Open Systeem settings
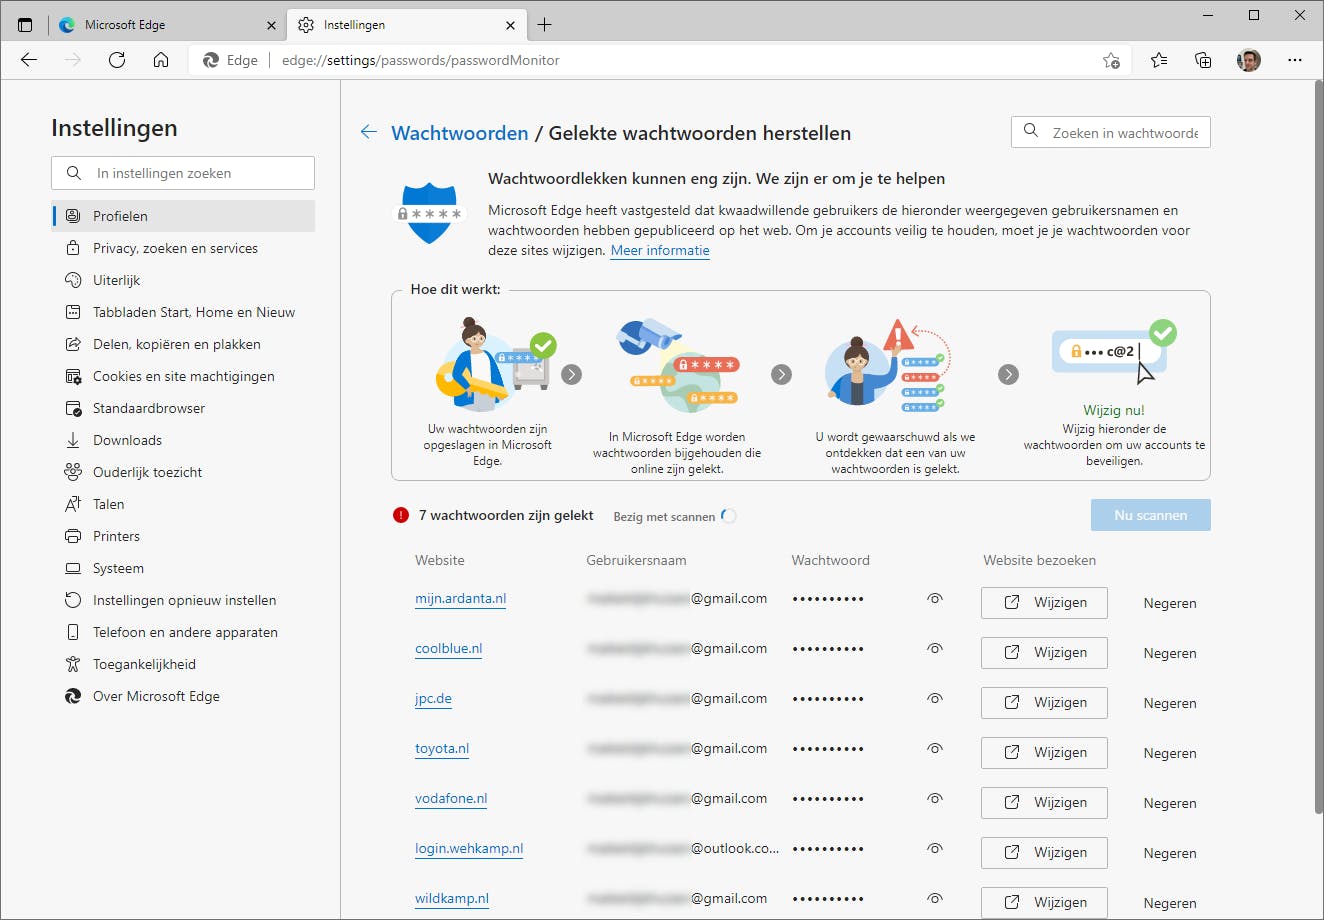 183,568
